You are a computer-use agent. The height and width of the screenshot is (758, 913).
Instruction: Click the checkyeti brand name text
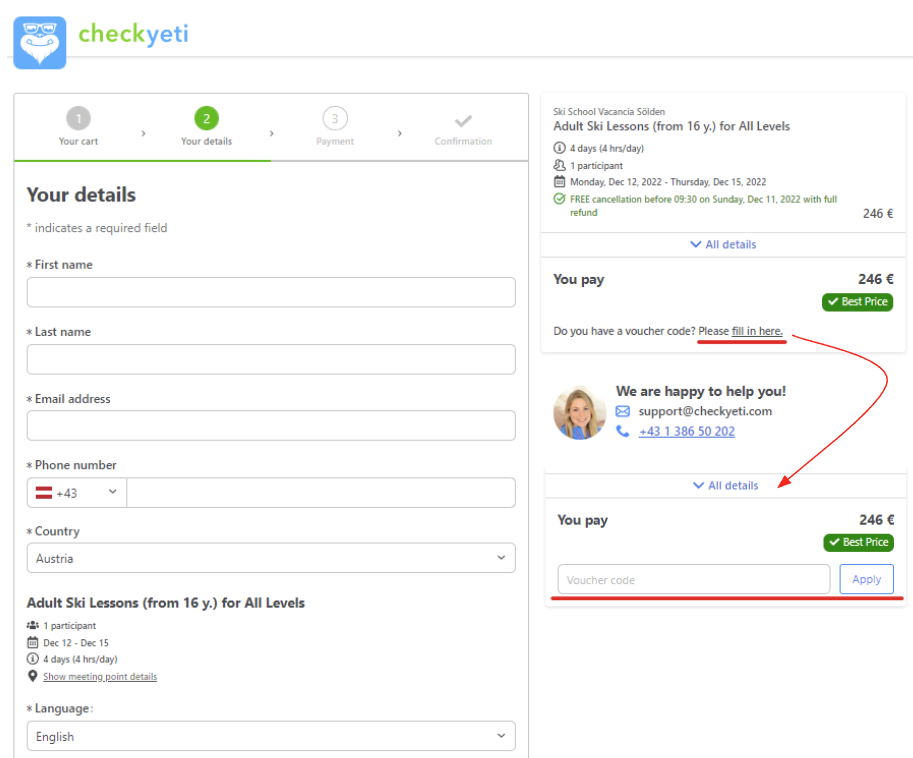(x=133, y=34)
